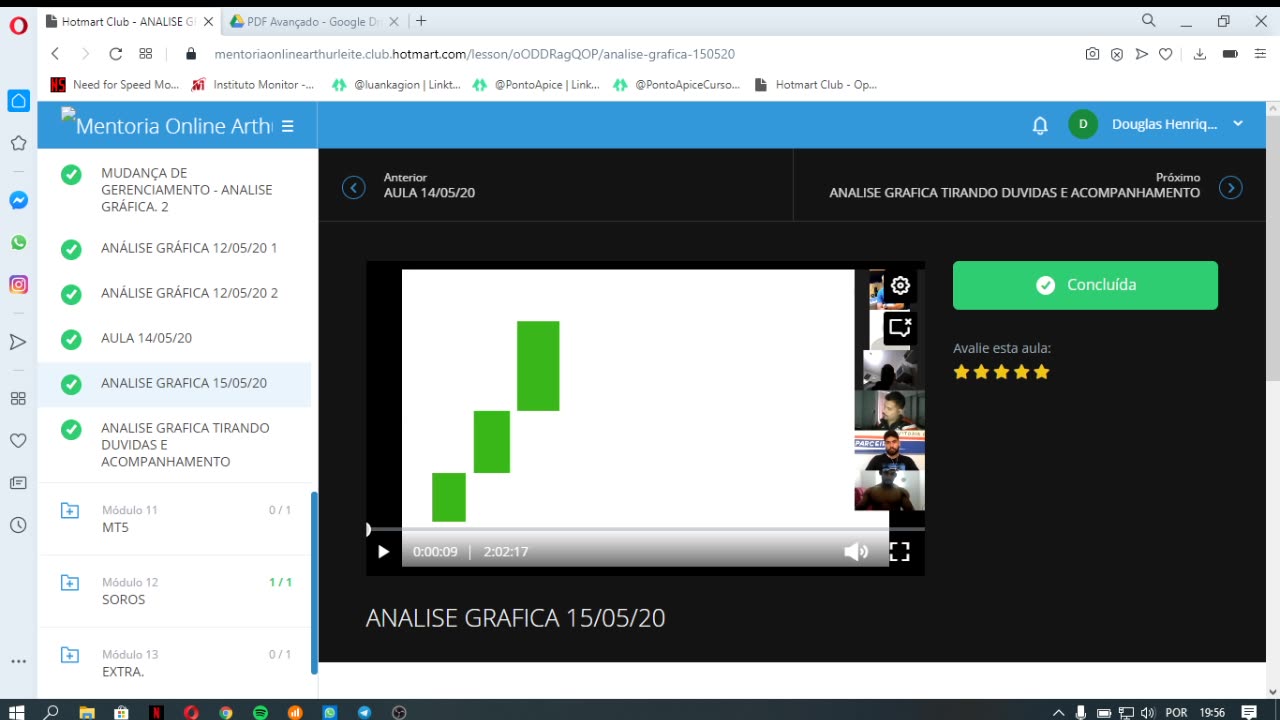This screenshot has height=720, width=1280.
Task: Toggle check for TIRANDO DUVIDAS E ACOMPANHAMENTO
Action: pos(71,429)
